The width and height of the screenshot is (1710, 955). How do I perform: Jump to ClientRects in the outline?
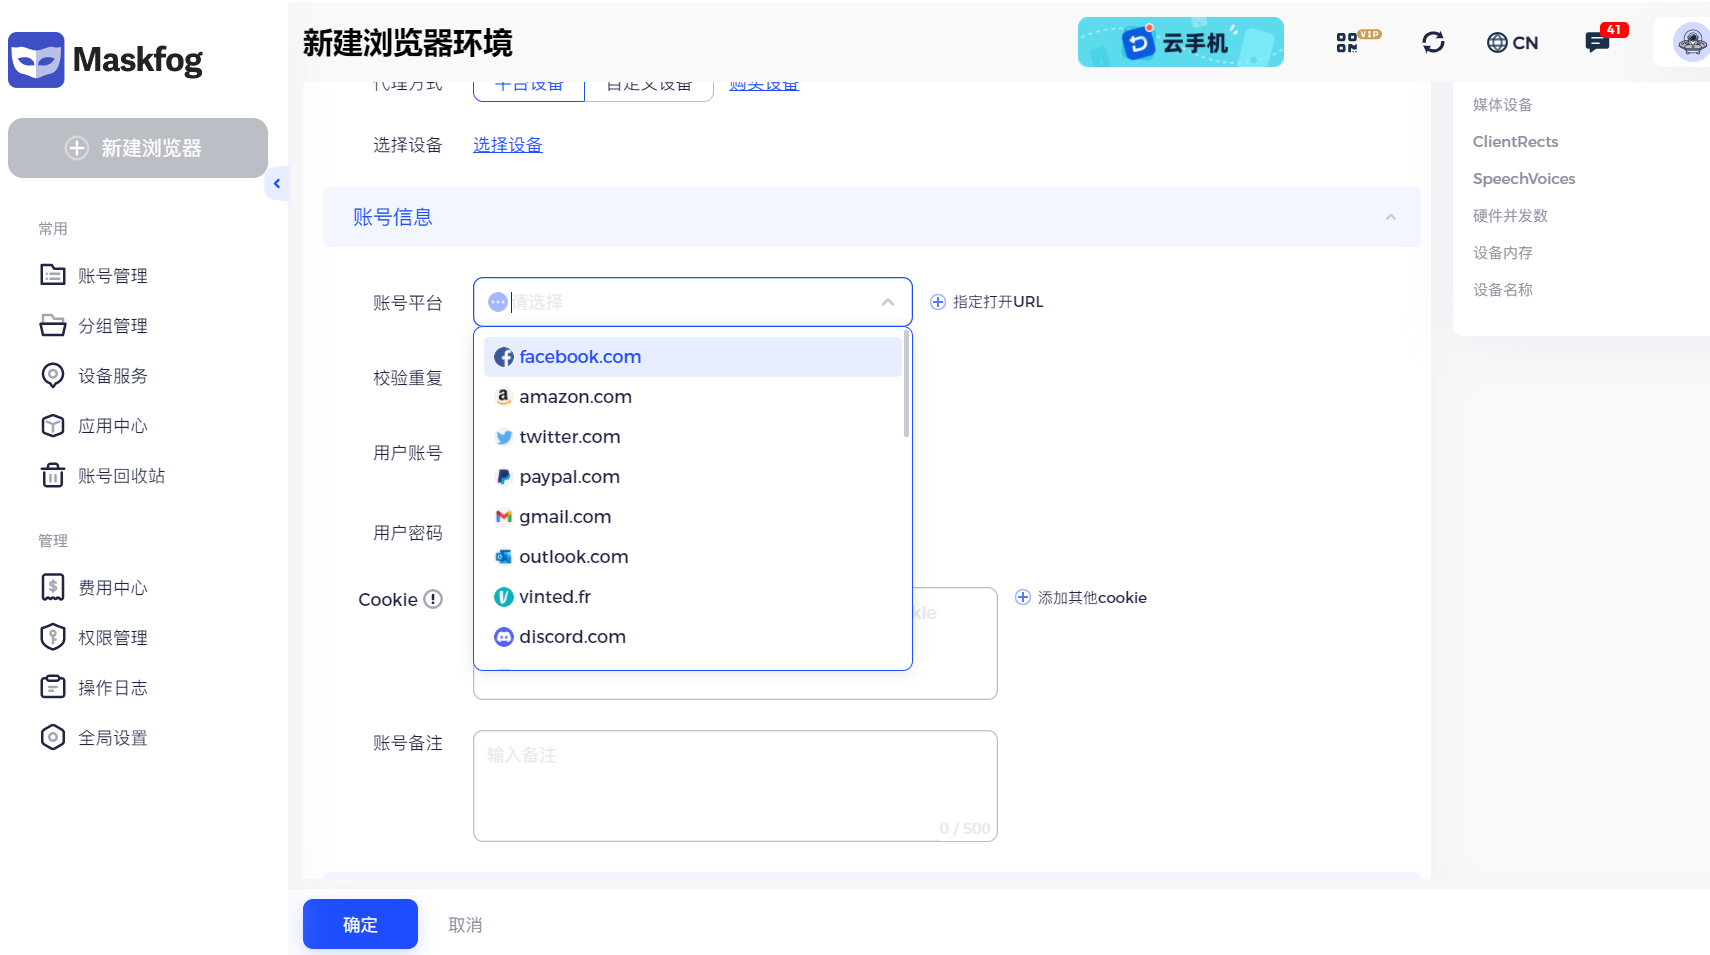pos(1515,142)
